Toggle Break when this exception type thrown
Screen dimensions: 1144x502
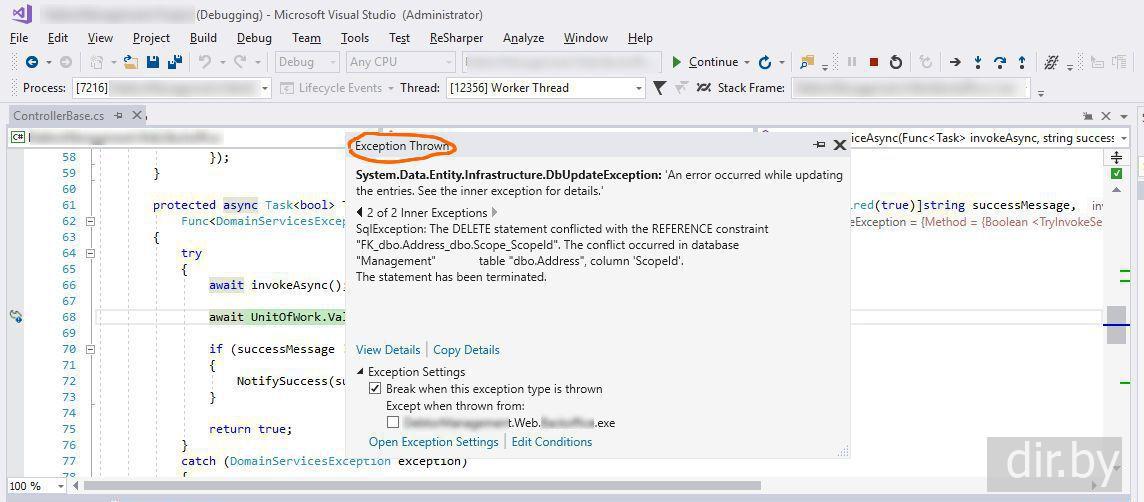coord(374,389)
